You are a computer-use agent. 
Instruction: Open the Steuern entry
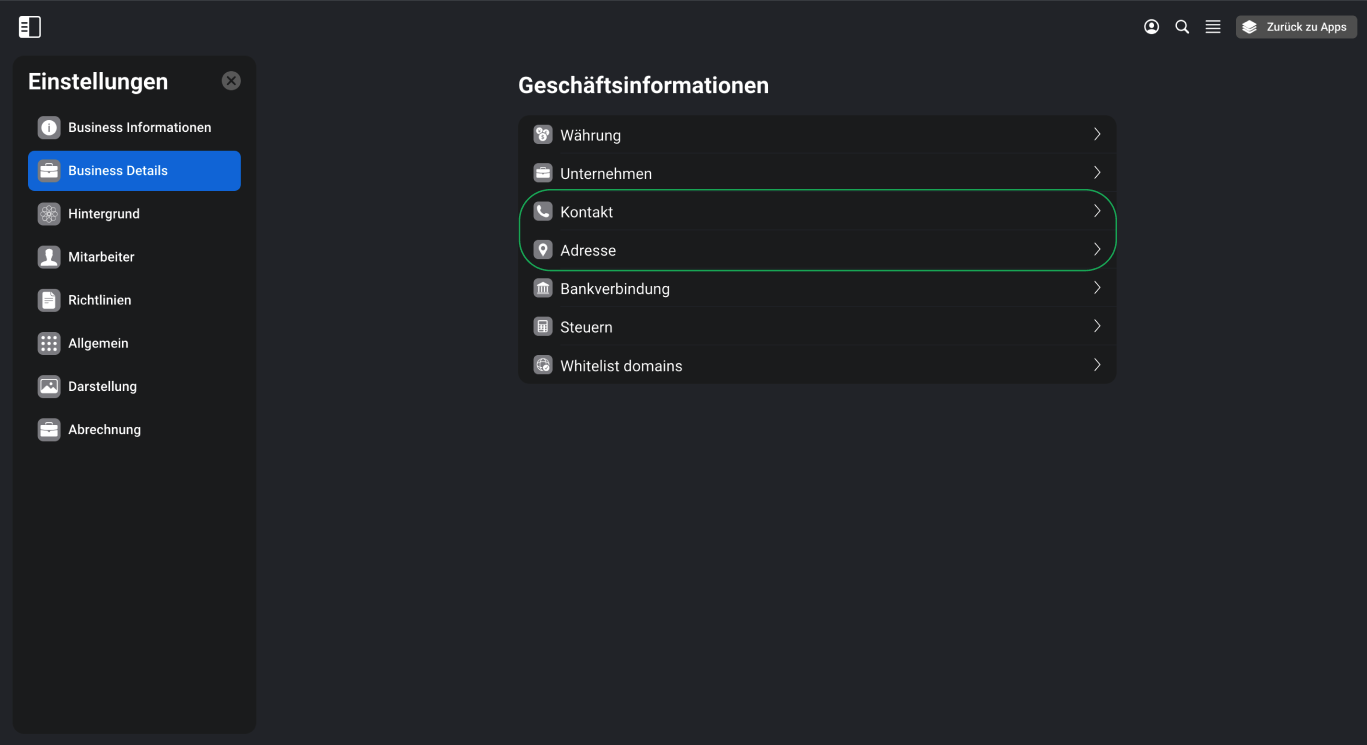817,327
